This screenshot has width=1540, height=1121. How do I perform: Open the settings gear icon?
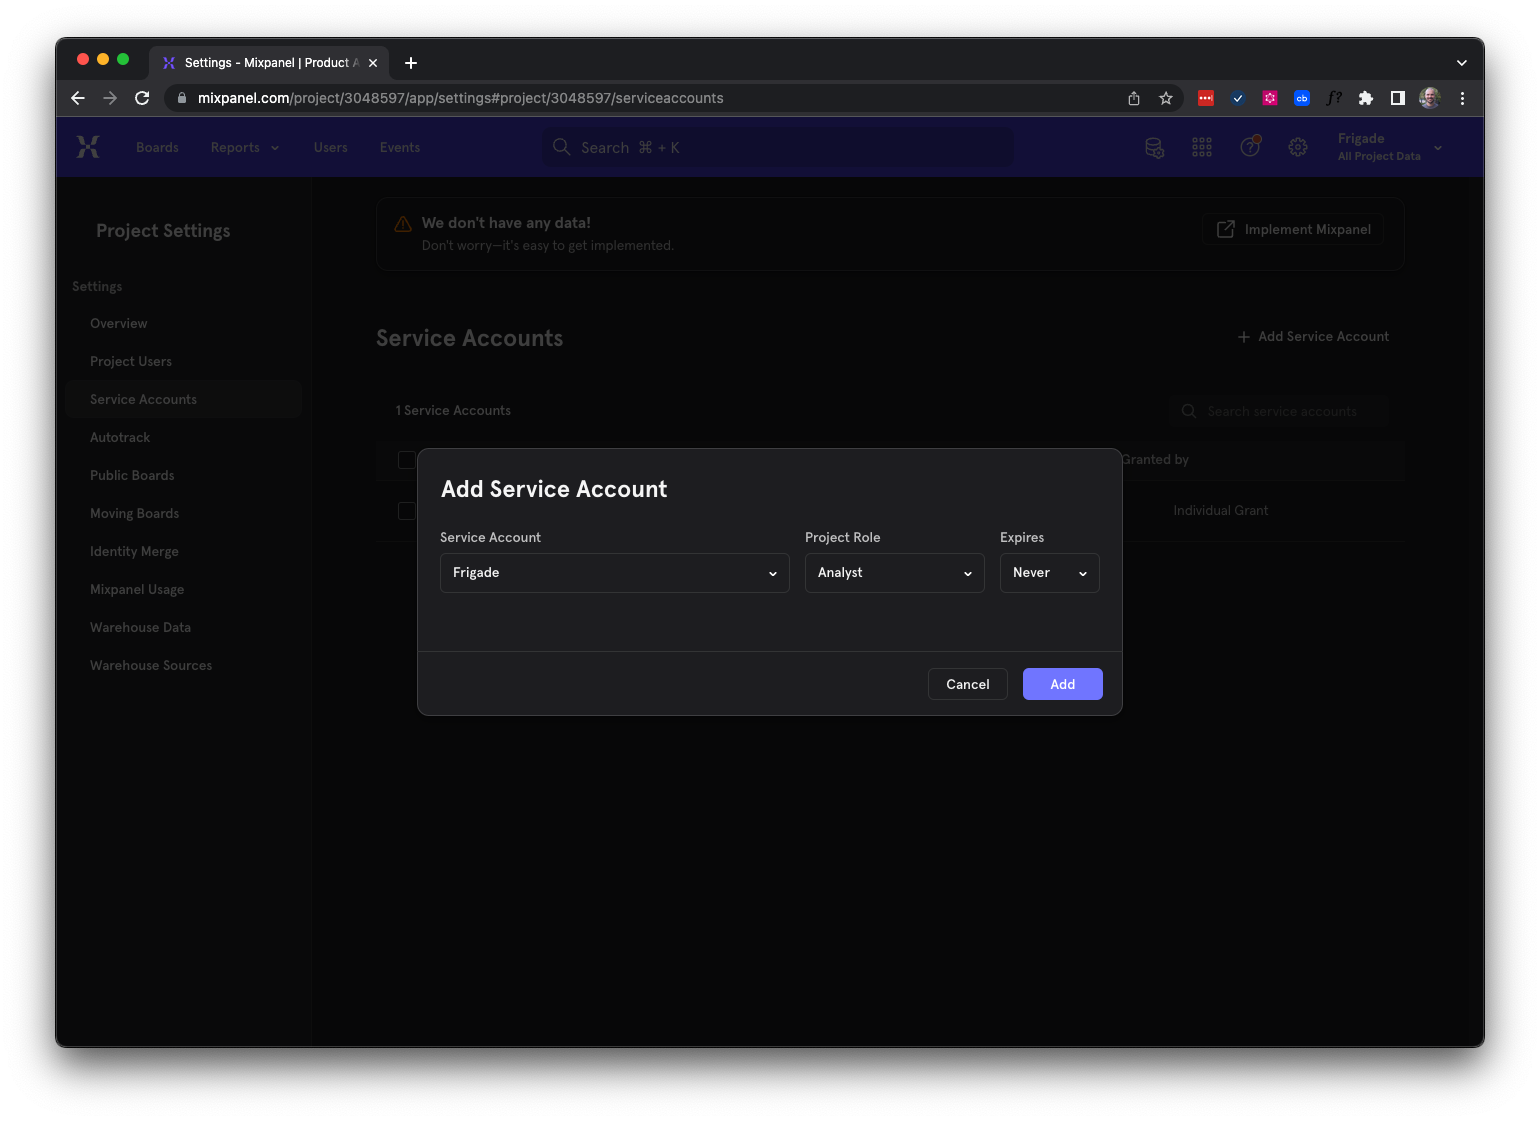pyautogui.click(x=1298, y=148)
